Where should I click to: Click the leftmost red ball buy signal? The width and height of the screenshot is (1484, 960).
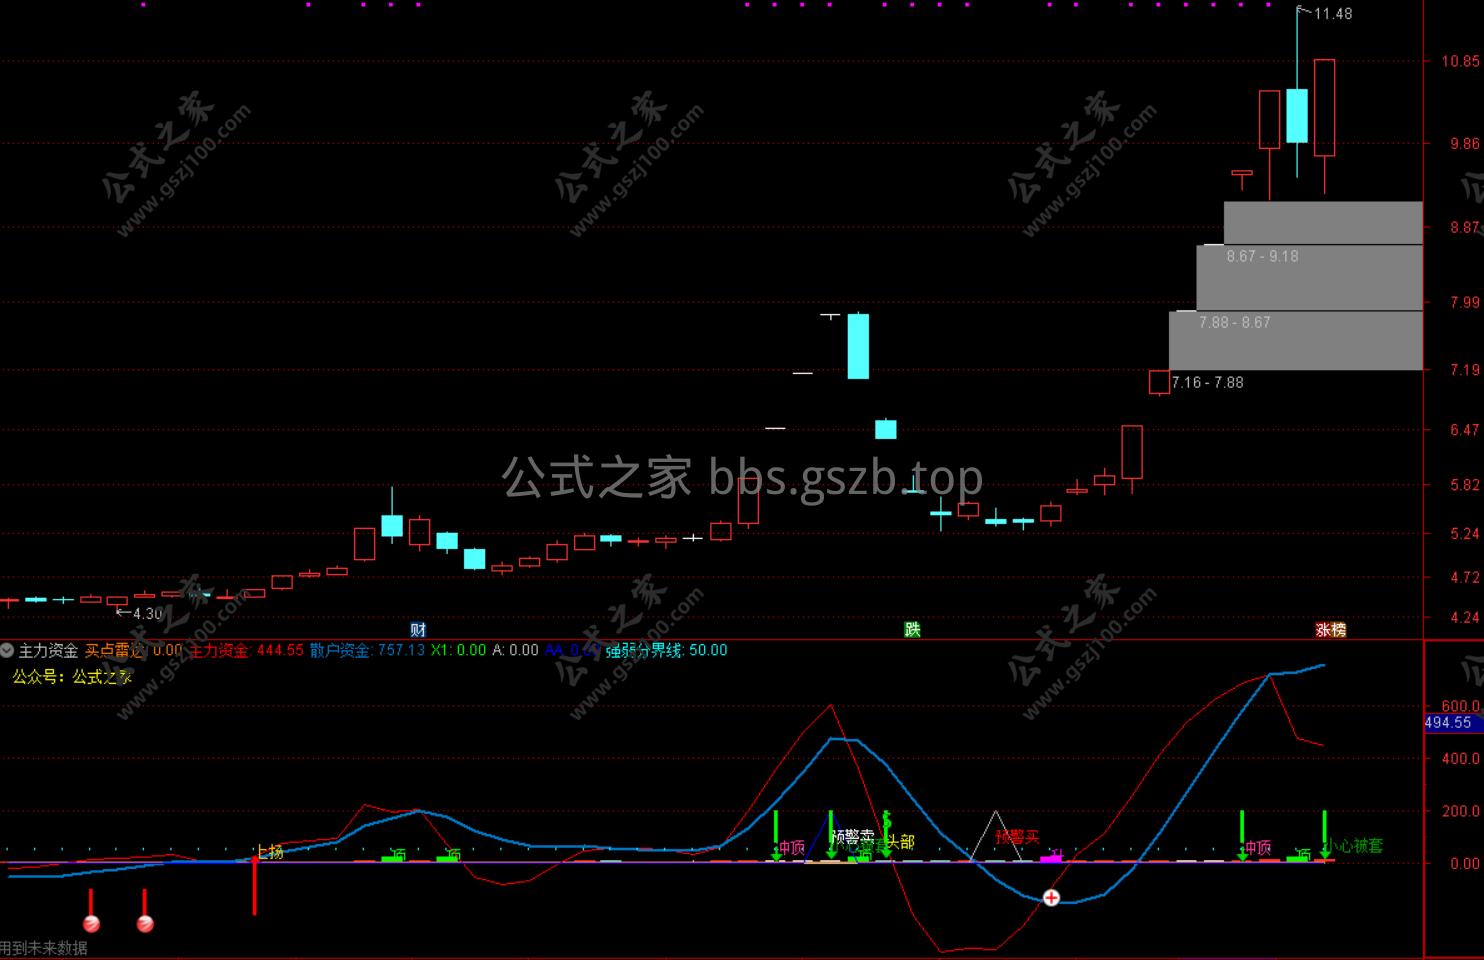(91, 924)
